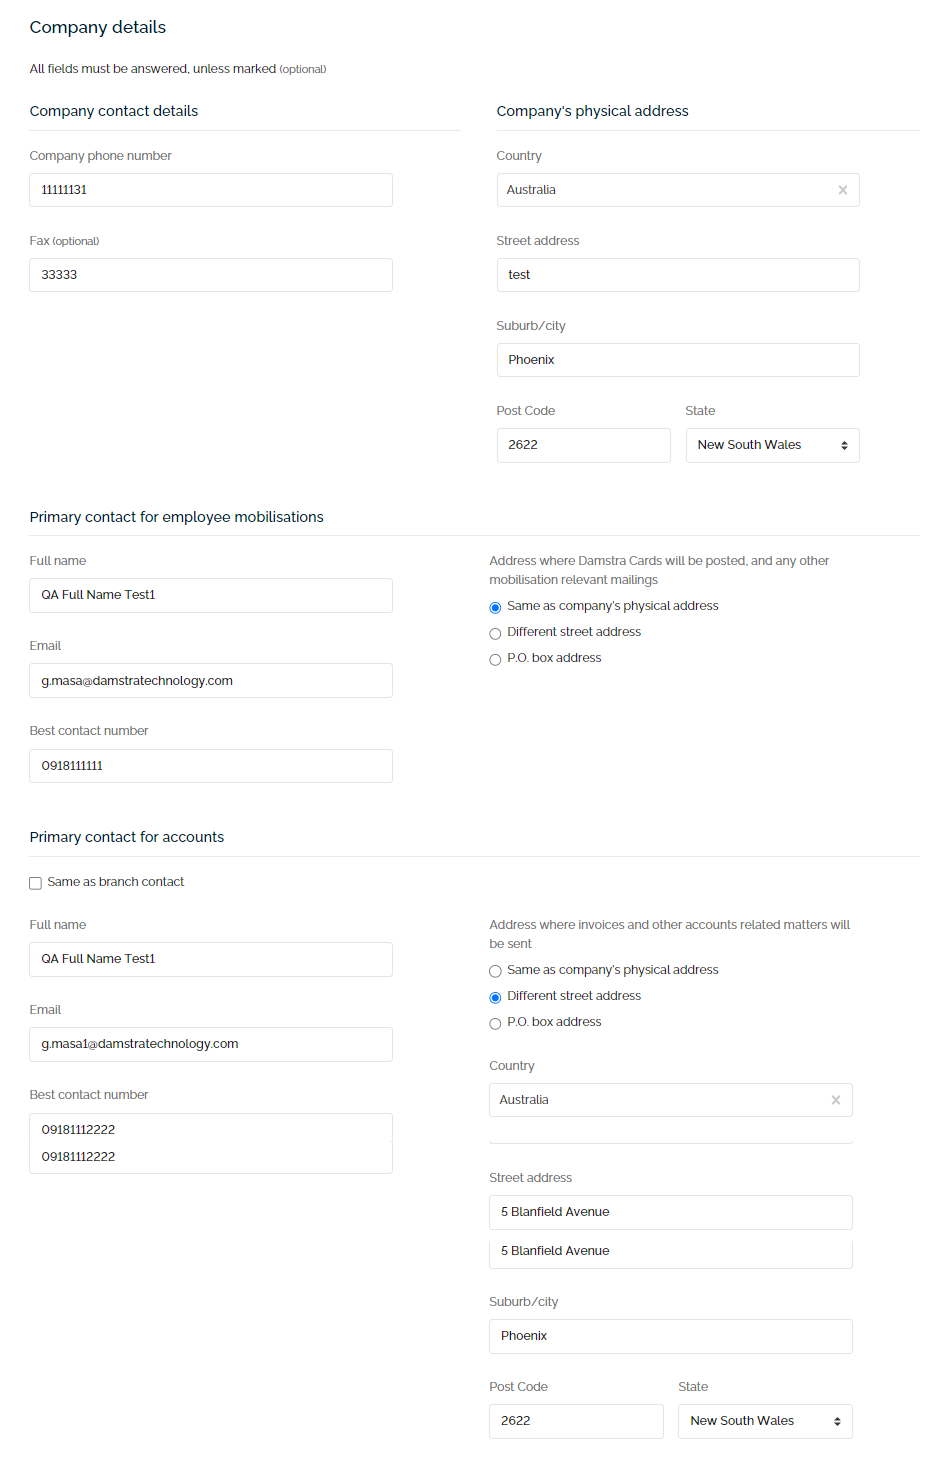Select Different street address for card mailings
Viewport: 935px width, 1474px height.
point(495,633)
